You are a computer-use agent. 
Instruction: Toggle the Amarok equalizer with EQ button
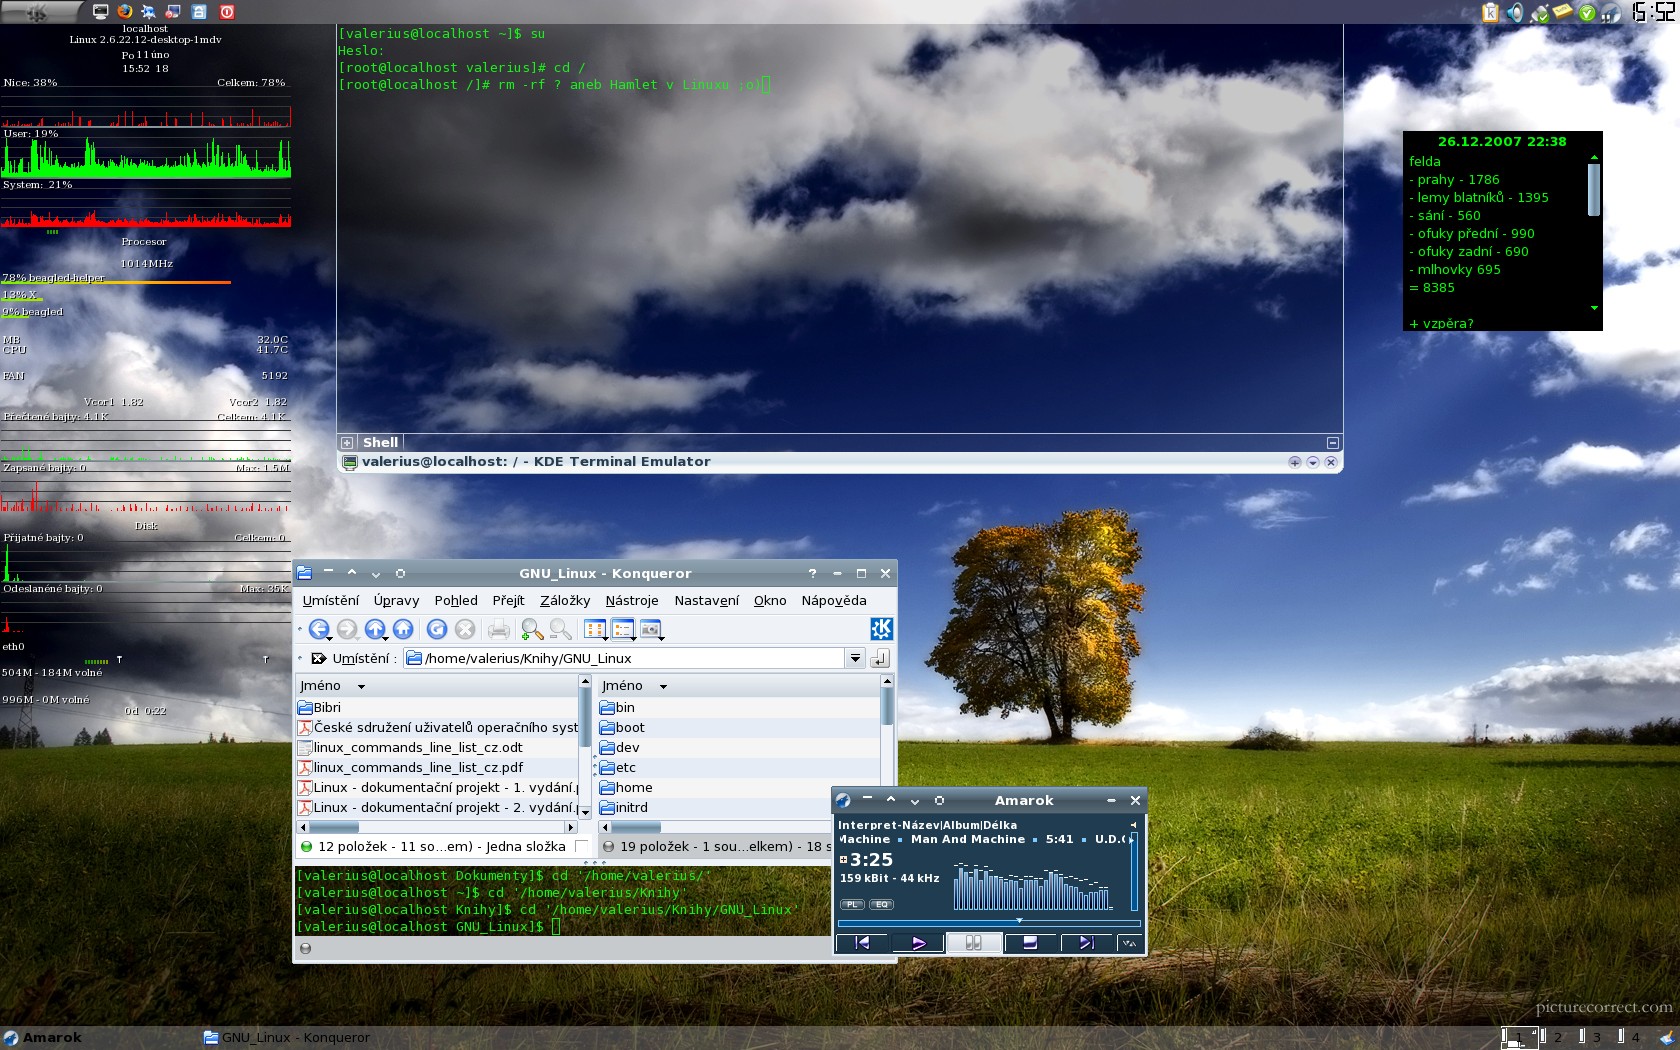[881, 904]
